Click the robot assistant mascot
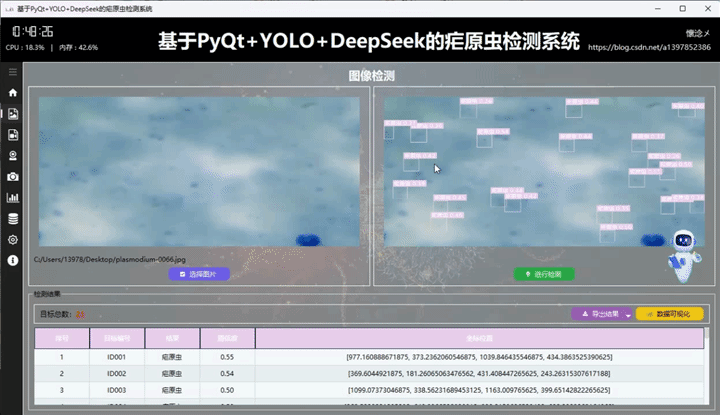This screenshot has height=415, width=720. pyautogui.click(x=684, y=256)
